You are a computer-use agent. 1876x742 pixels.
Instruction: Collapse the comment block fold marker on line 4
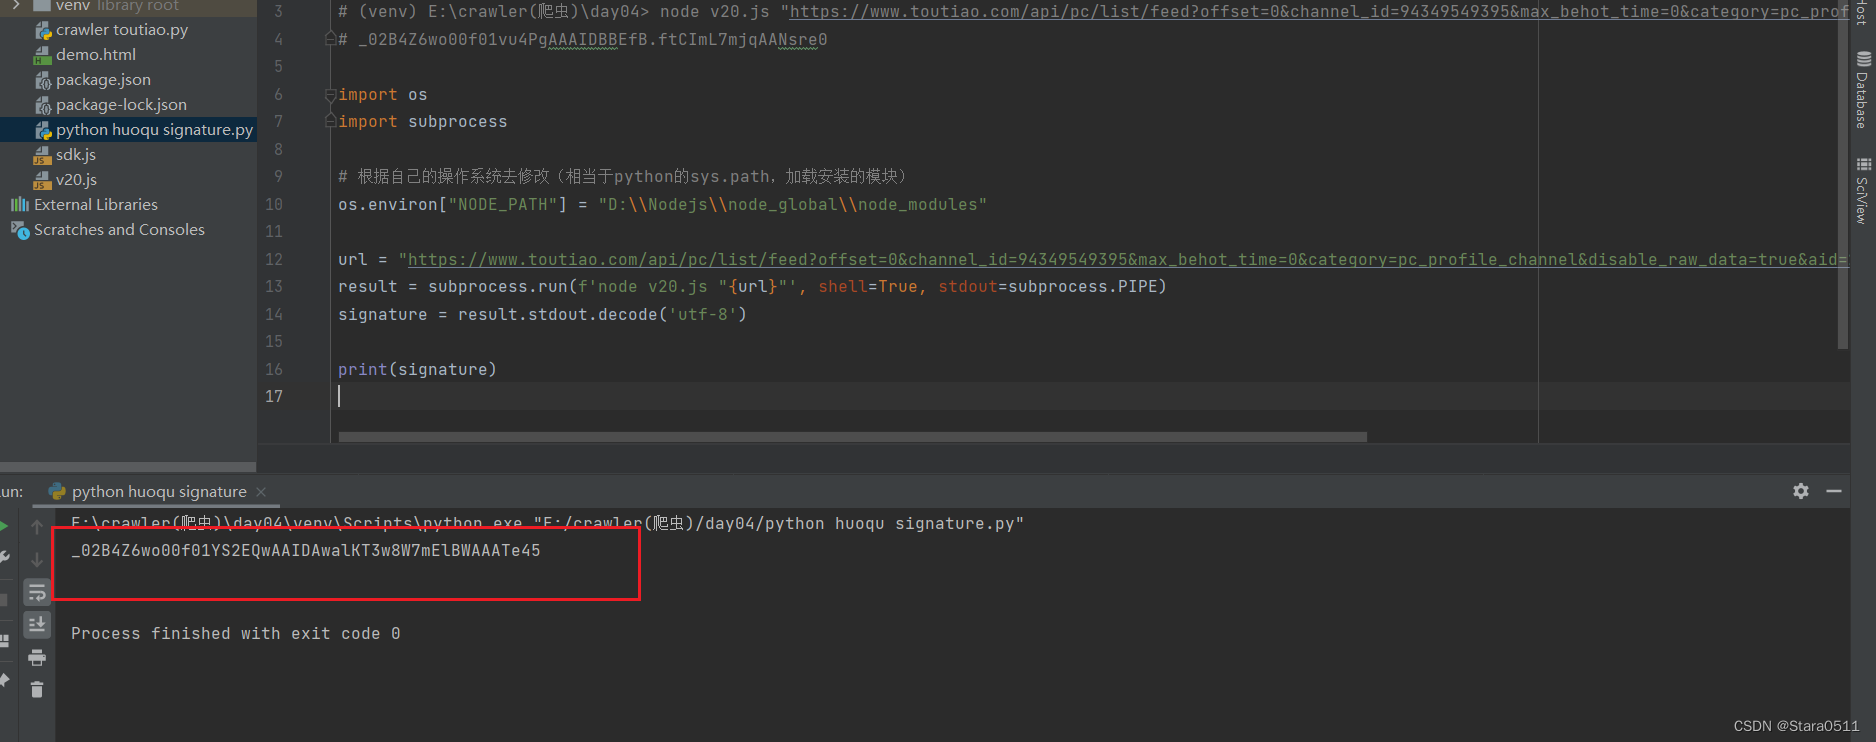pos(330,40)
